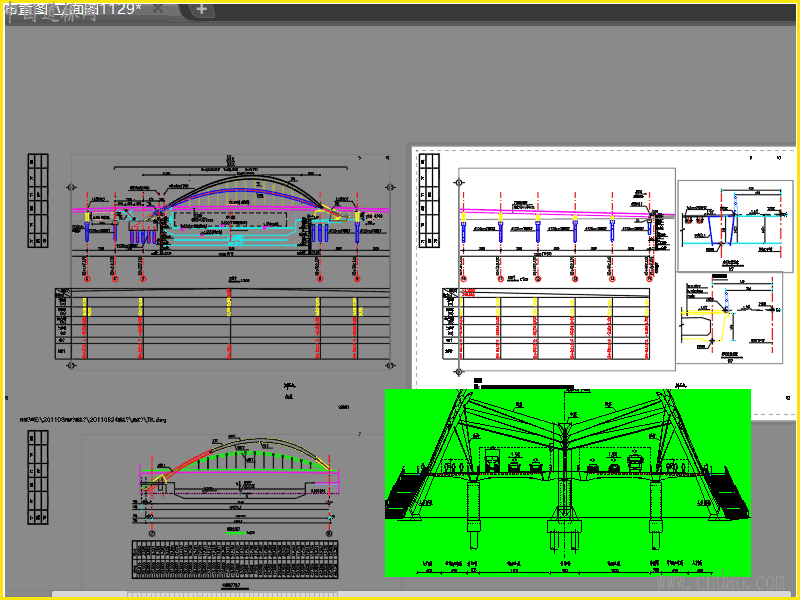
Task: Click the title block left of the large arch elevation
Action: (x=37, y=201)
